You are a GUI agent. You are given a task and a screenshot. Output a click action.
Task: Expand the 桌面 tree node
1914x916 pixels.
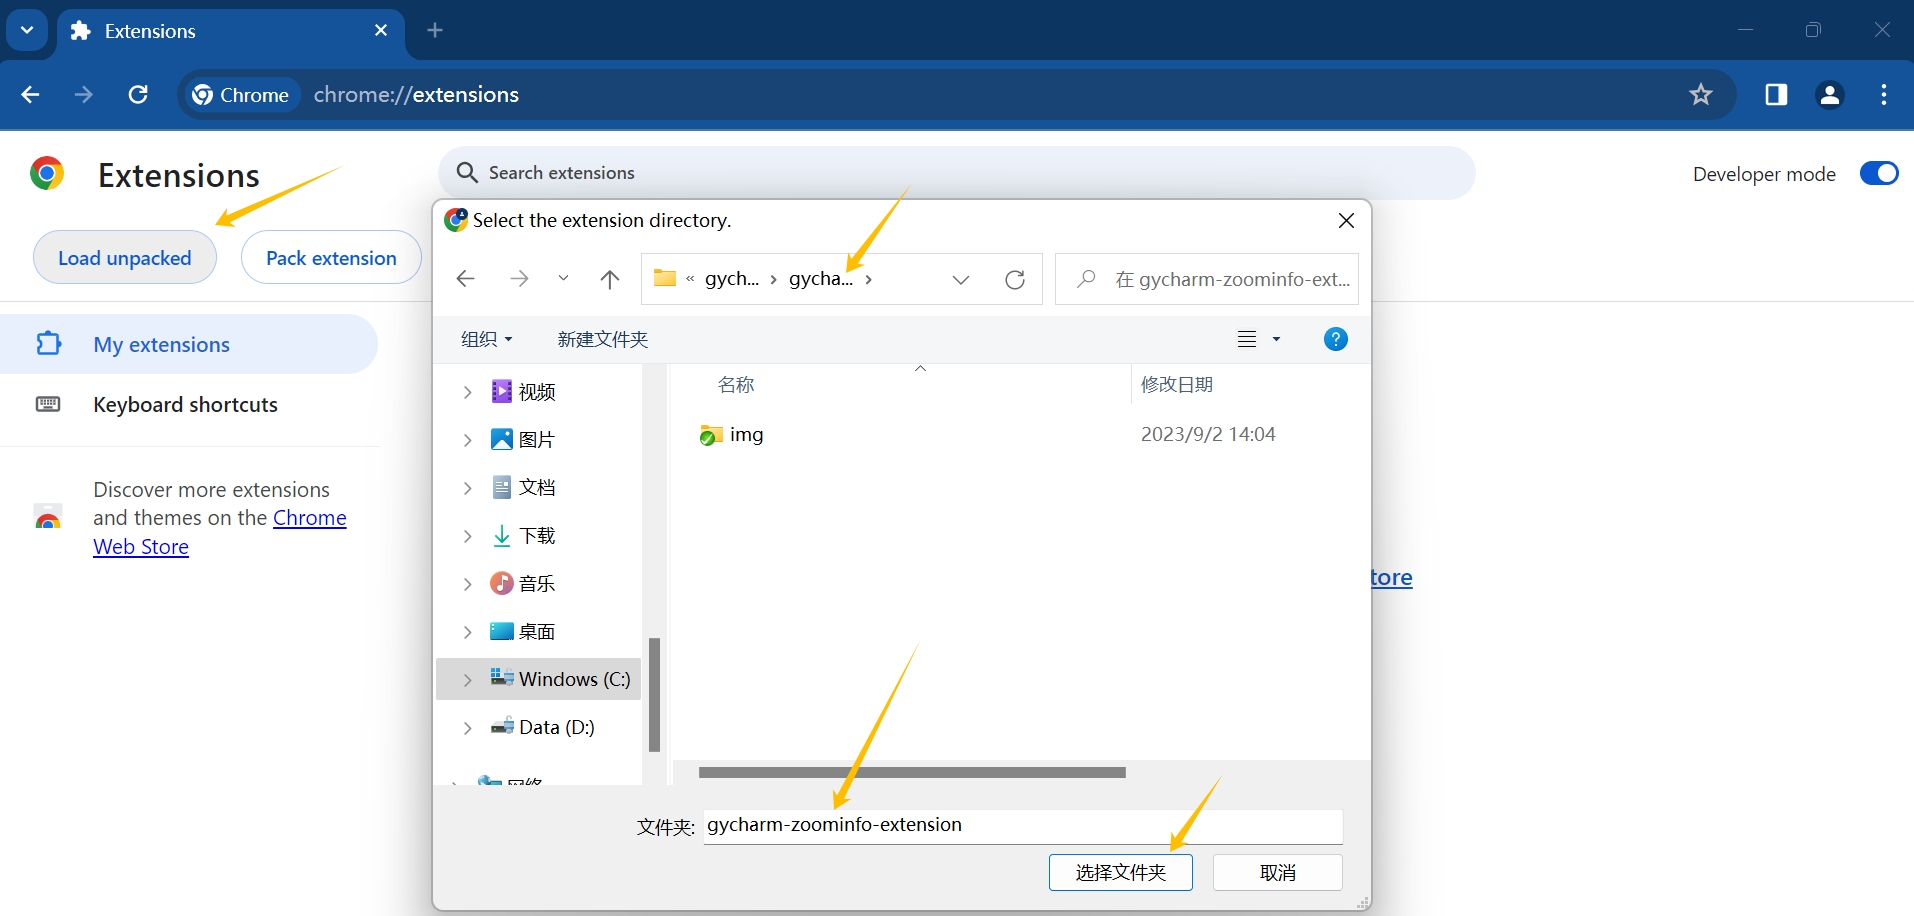467,632
